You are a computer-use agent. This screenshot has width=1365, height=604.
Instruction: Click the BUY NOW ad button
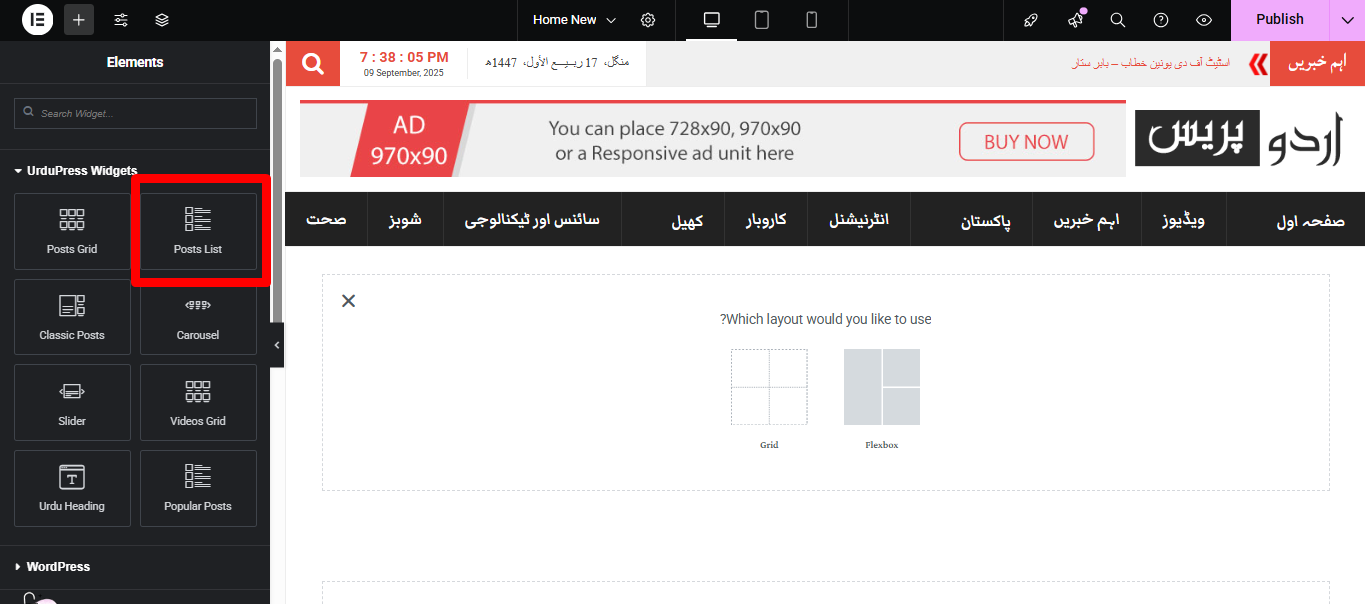(1026, 142)
